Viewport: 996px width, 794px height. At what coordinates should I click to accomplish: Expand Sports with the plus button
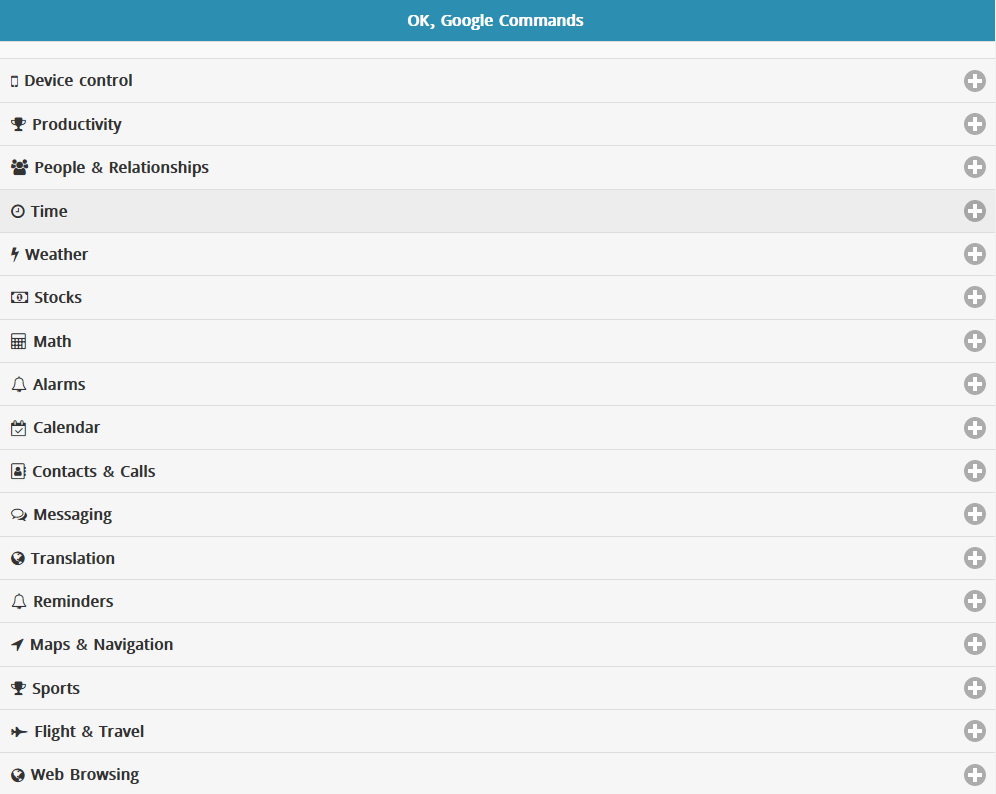click(974, 688)
